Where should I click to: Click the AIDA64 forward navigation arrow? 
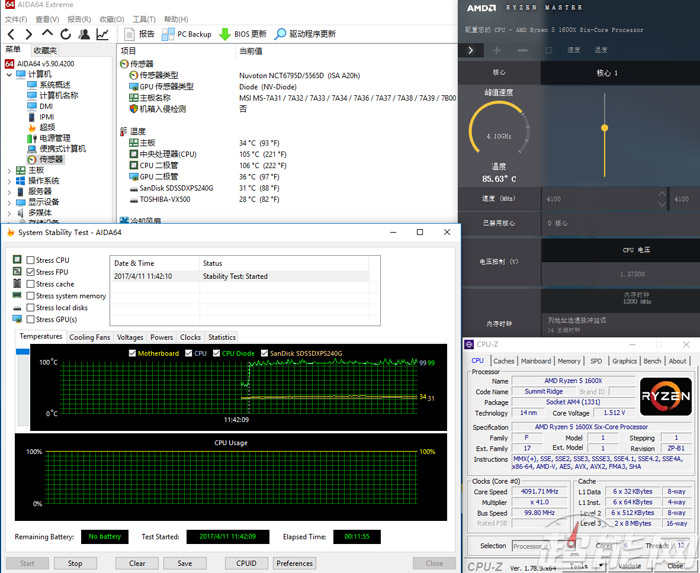click(29, 34)
